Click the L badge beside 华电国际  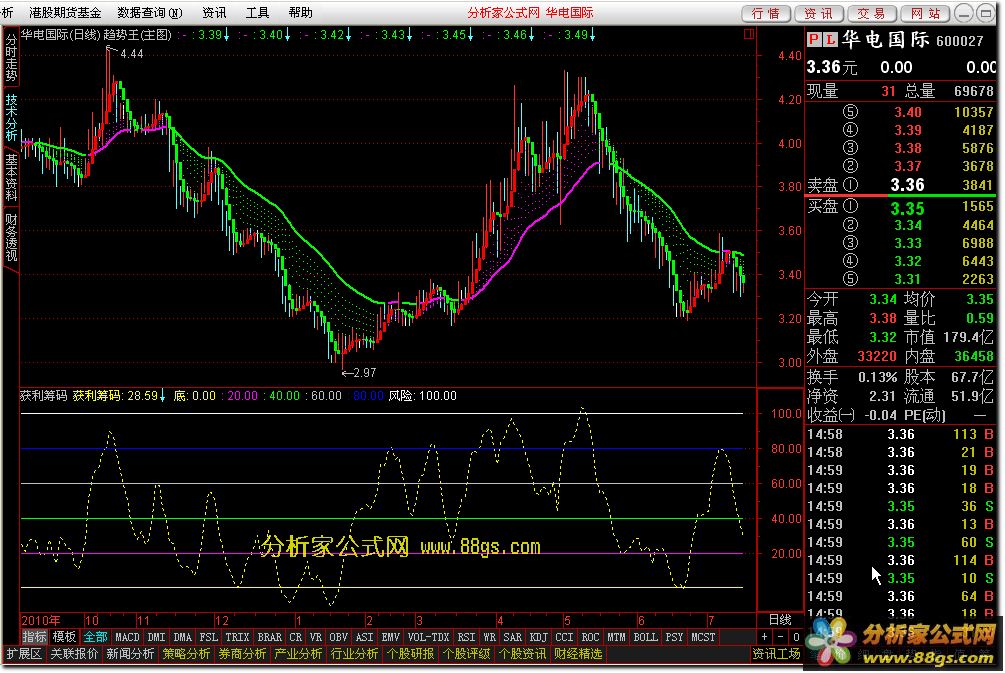(x=829, y=40)
